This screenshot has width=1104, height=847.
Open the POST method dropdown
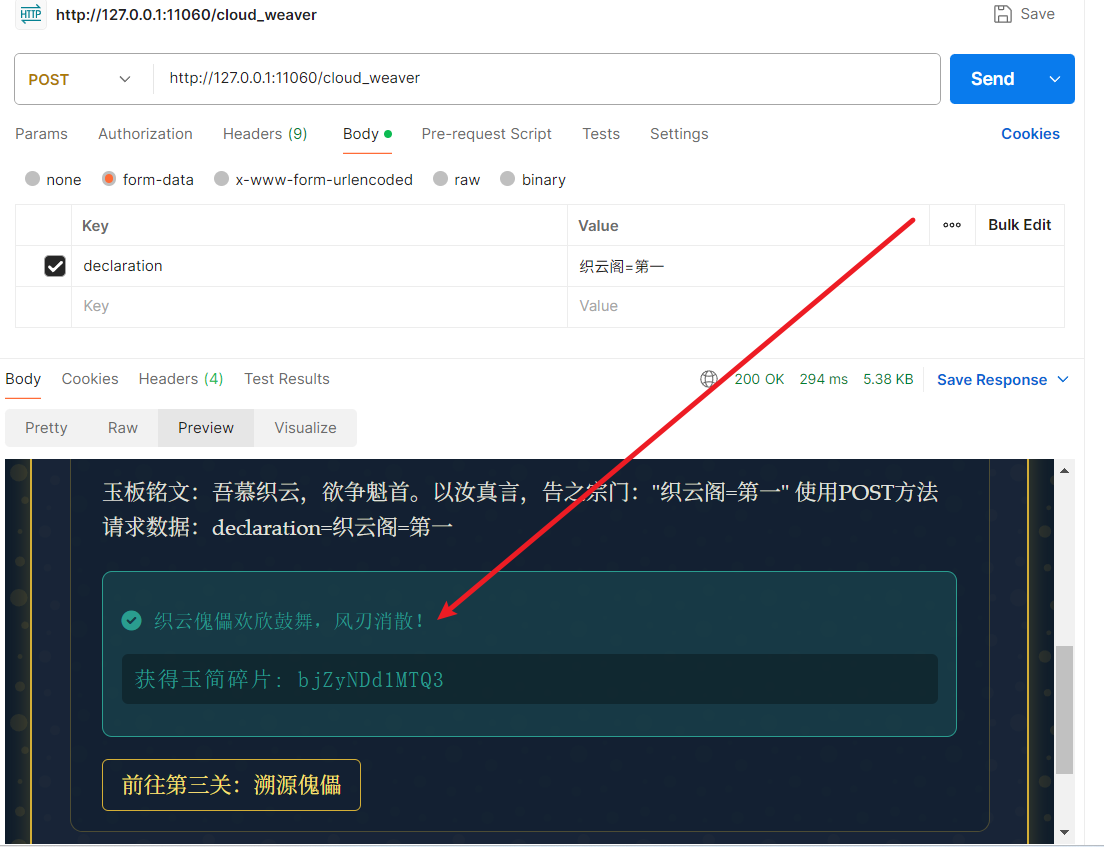[x=80, y=80]
